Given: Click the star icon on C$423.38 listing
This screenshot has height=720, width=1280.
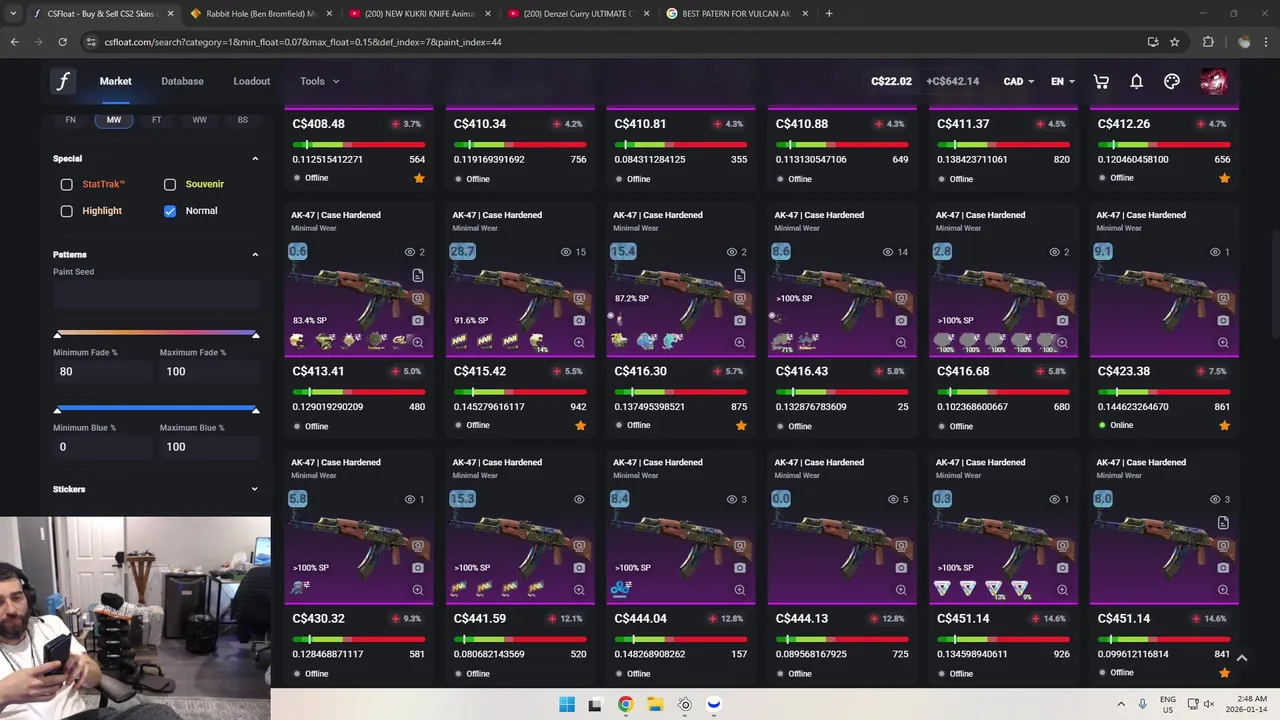Looking at the screenshot, I should point(1225,425).
